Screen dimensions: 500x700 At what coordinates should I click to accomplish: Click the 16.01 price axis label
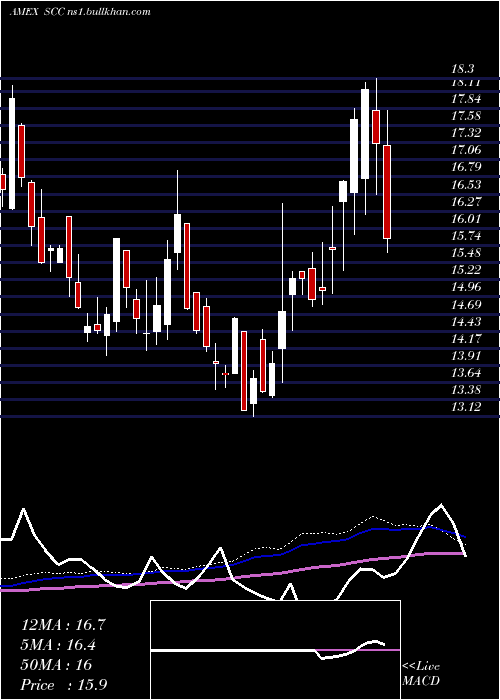(x=466, y=219)
